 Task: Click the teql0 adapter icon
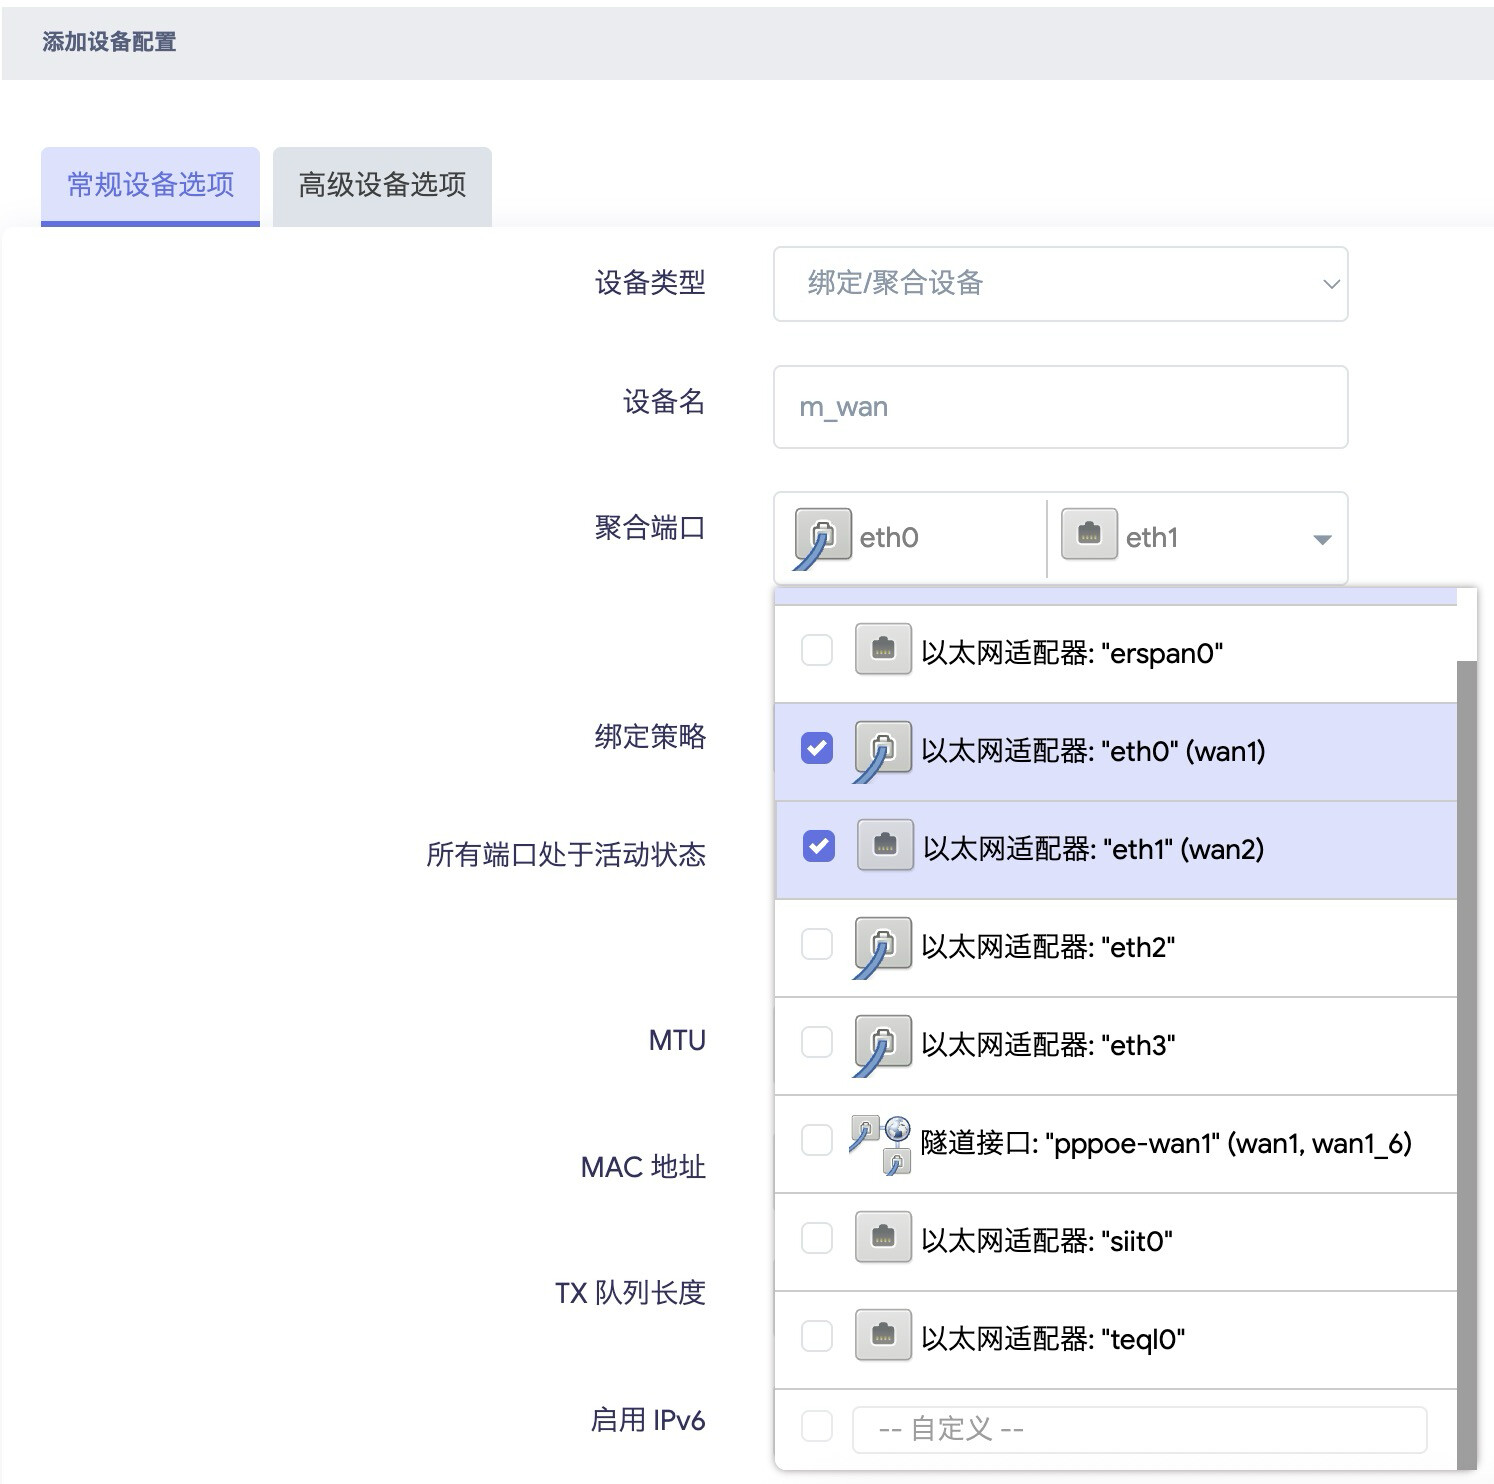tap(882, 1337)
